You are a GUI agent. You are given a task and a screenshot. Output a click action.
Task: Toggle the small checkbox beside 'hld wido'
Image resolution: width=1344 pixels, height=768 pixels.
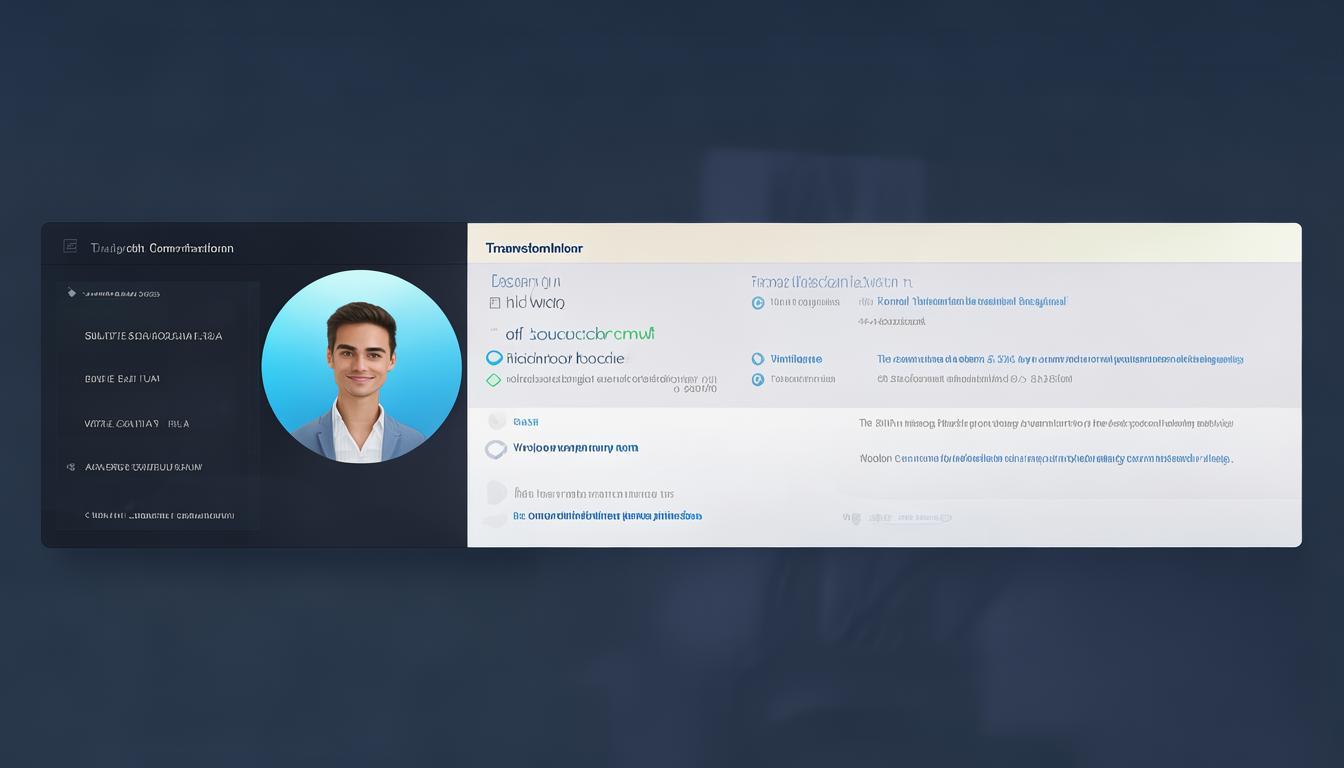coord(494,303)
